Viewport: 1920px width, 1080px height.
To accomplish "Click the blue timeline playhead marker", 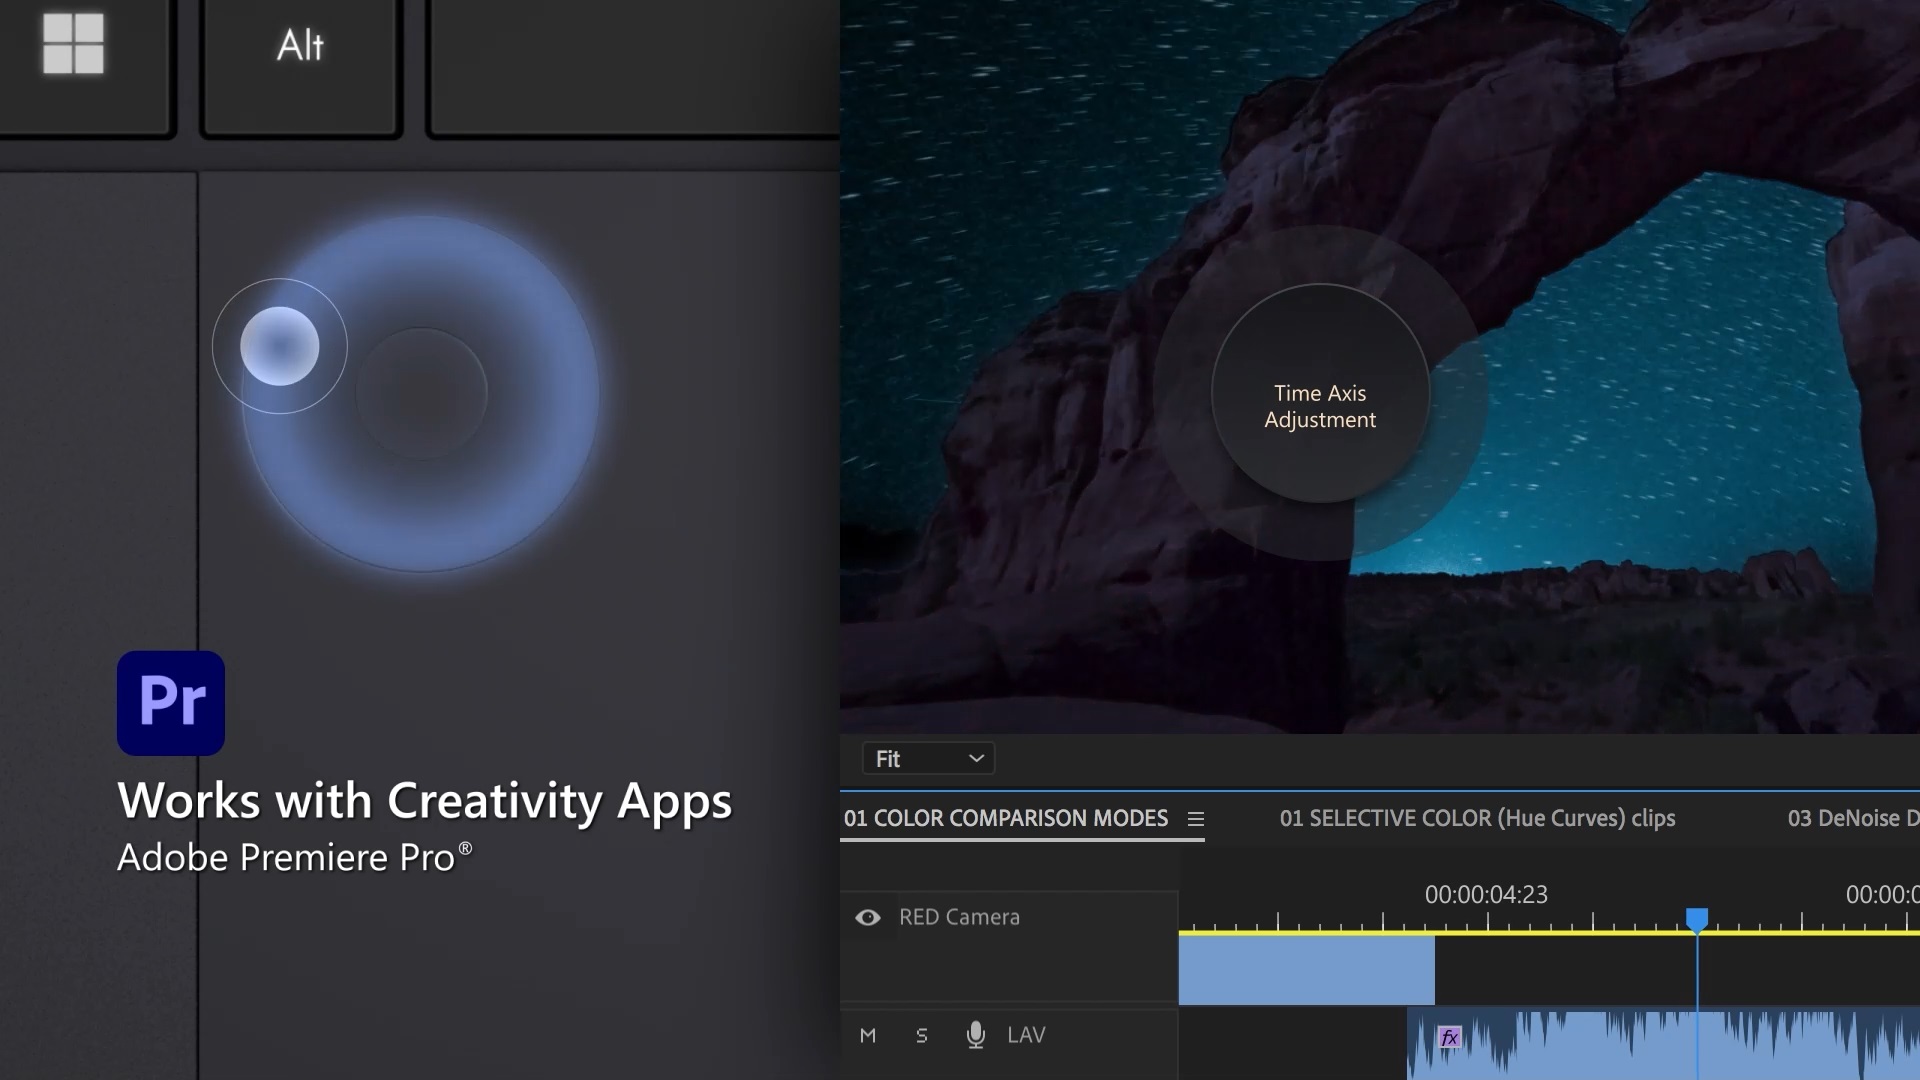I will (x=1697, y=918).
